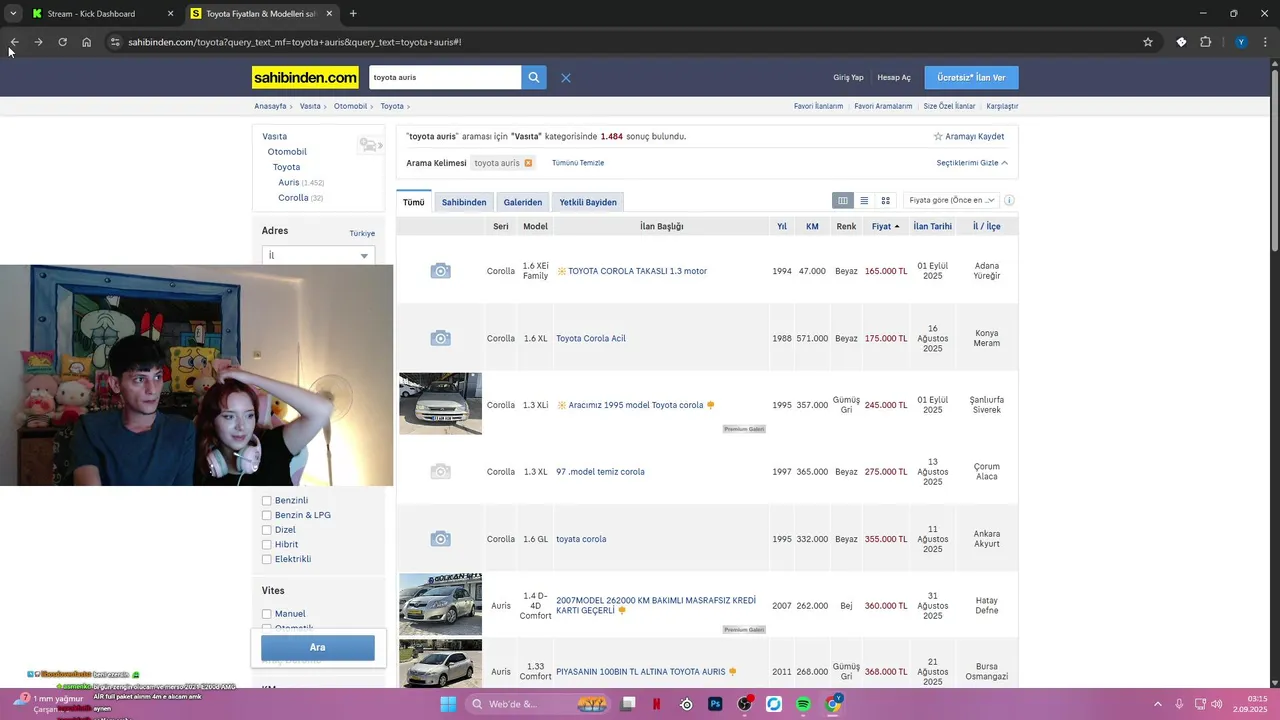This screenshot has width=1280, height=720.
Task: Check the Hibrit fuel checkbox
Action: tap(267, 545)
